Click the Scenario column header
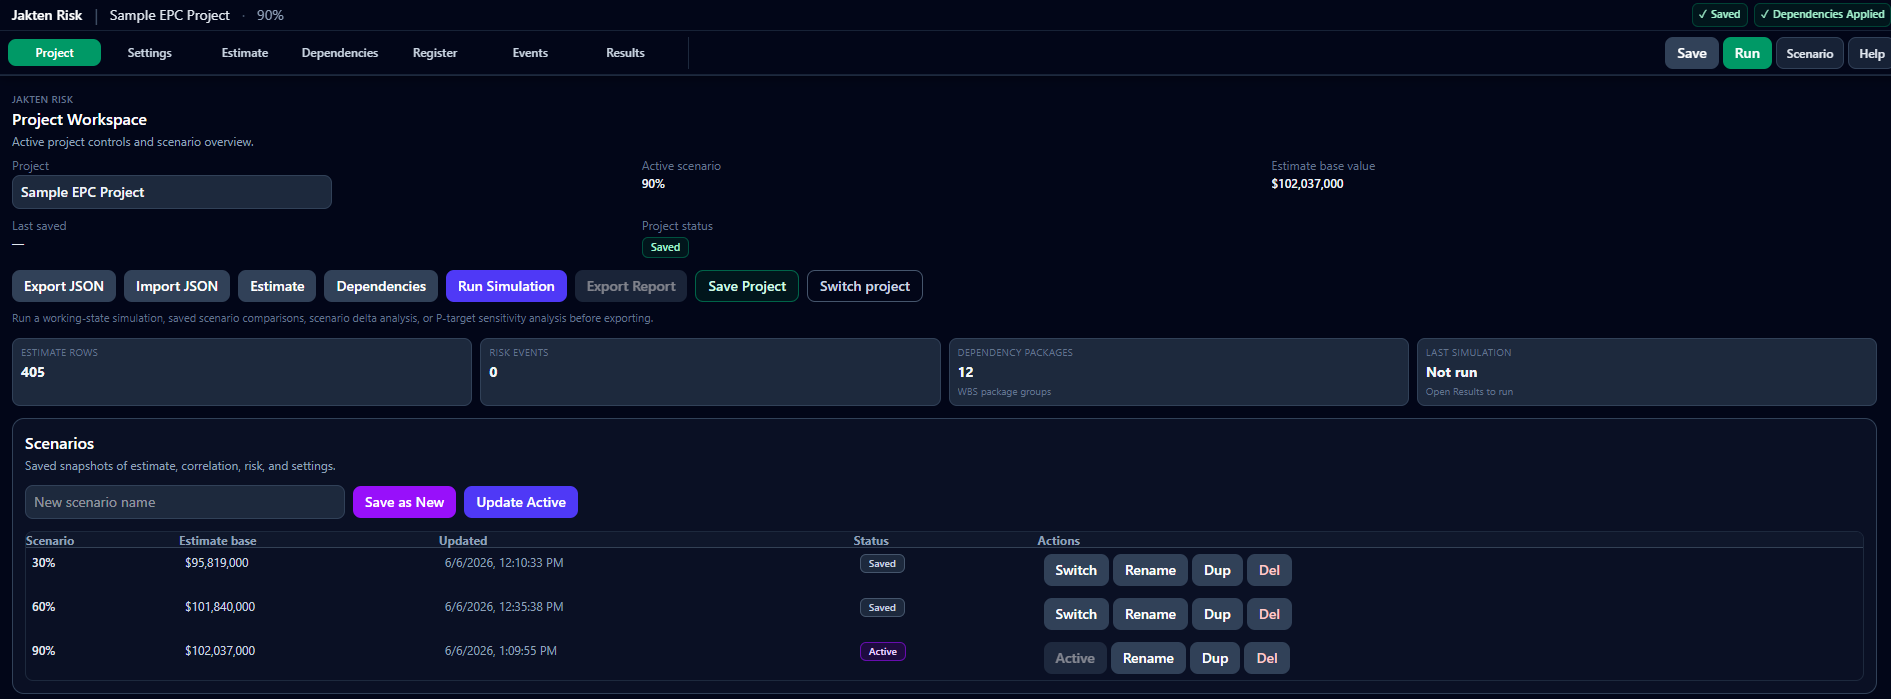Screen dimensions: 1891x699 click(50, 540)
